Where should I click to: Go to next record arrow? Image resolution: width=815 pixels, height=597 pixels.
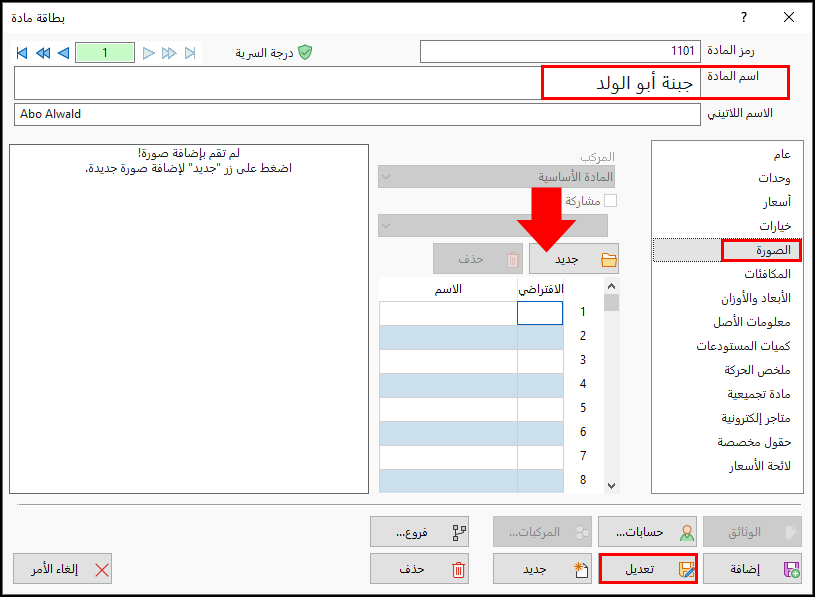click(149, 53)
